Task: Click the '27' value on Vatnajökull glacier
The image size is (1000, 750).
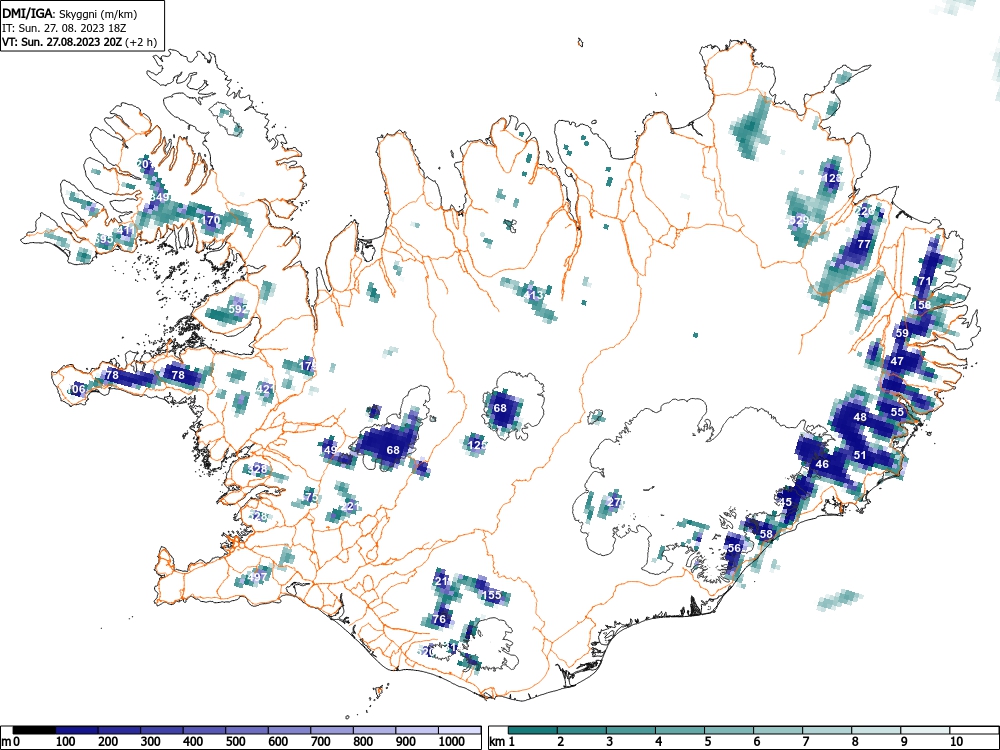Action: pyautogui.click(x=614, y=502)
